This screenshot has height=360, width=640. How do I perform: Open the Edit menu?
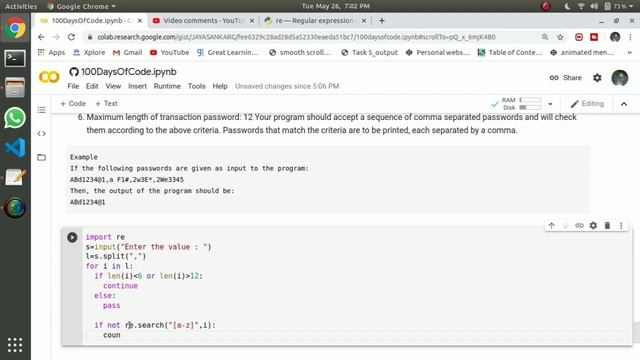coord(92,86)
